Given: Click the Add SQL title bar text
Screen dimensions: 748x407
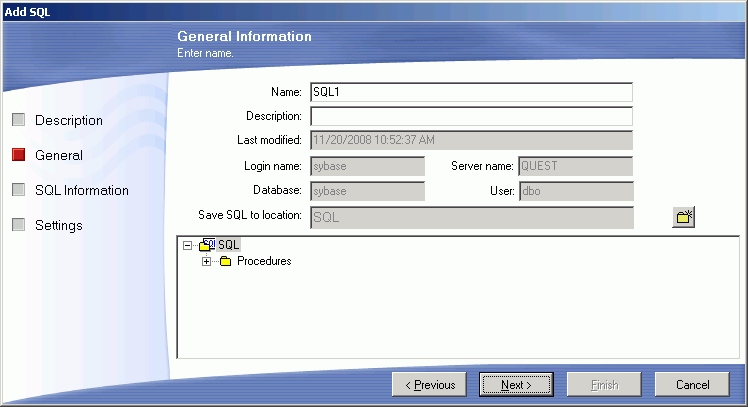Looking at the screenshot, I should [x=27, y=12].
